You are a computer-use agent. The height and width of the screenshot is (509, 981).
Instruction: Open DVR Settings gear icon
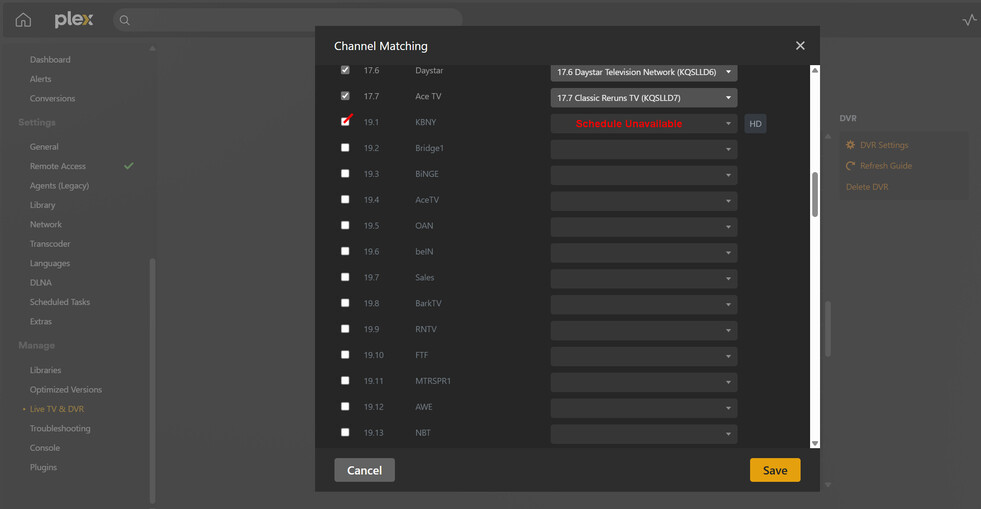[850, 145]
